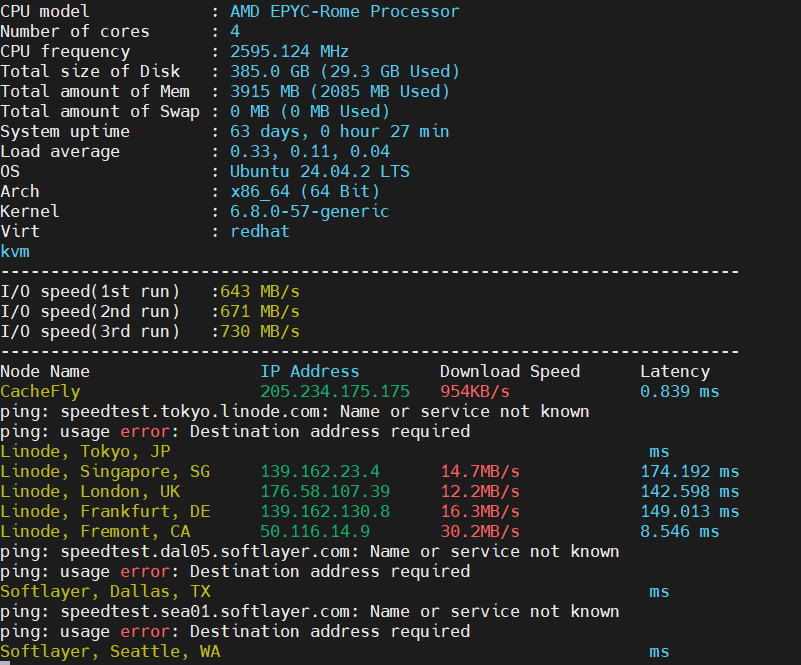The height and width of the screenshot is (665, 801).
Task: Click the CPU frequency value 2595.124 MHz
Action: (x=289, y=52)
